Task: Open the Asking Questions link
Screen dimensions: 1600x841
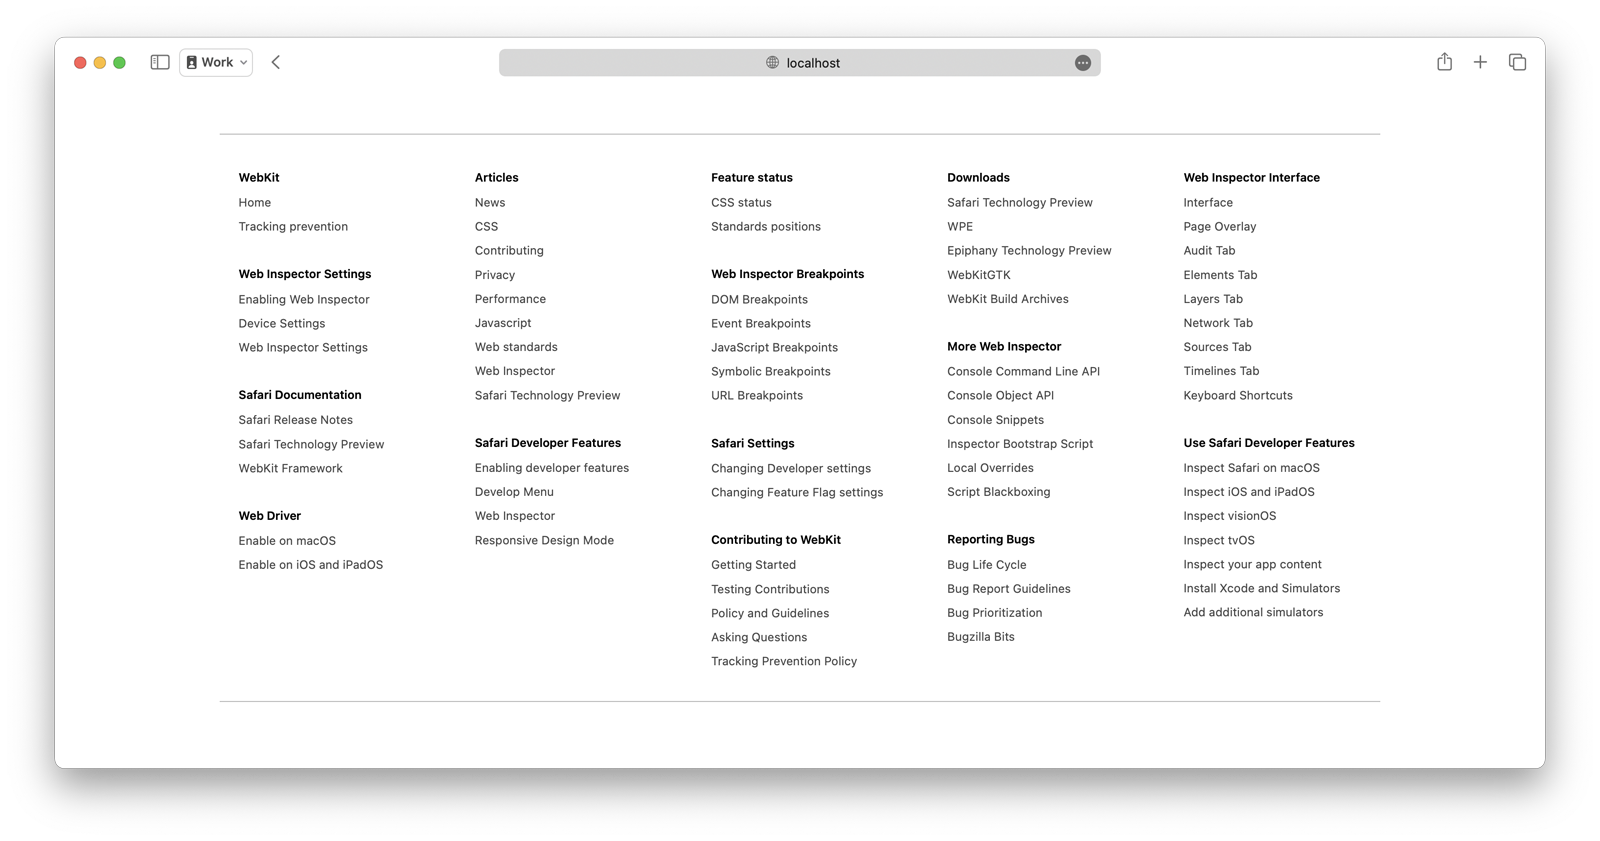Action: click(759, 638)
